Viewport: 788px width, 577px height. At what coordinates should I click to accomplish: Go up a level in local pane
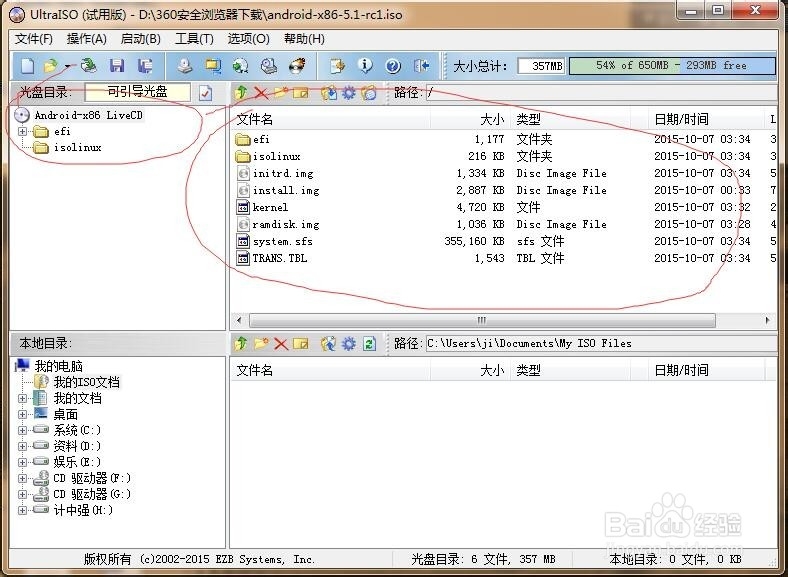(241, 344)
